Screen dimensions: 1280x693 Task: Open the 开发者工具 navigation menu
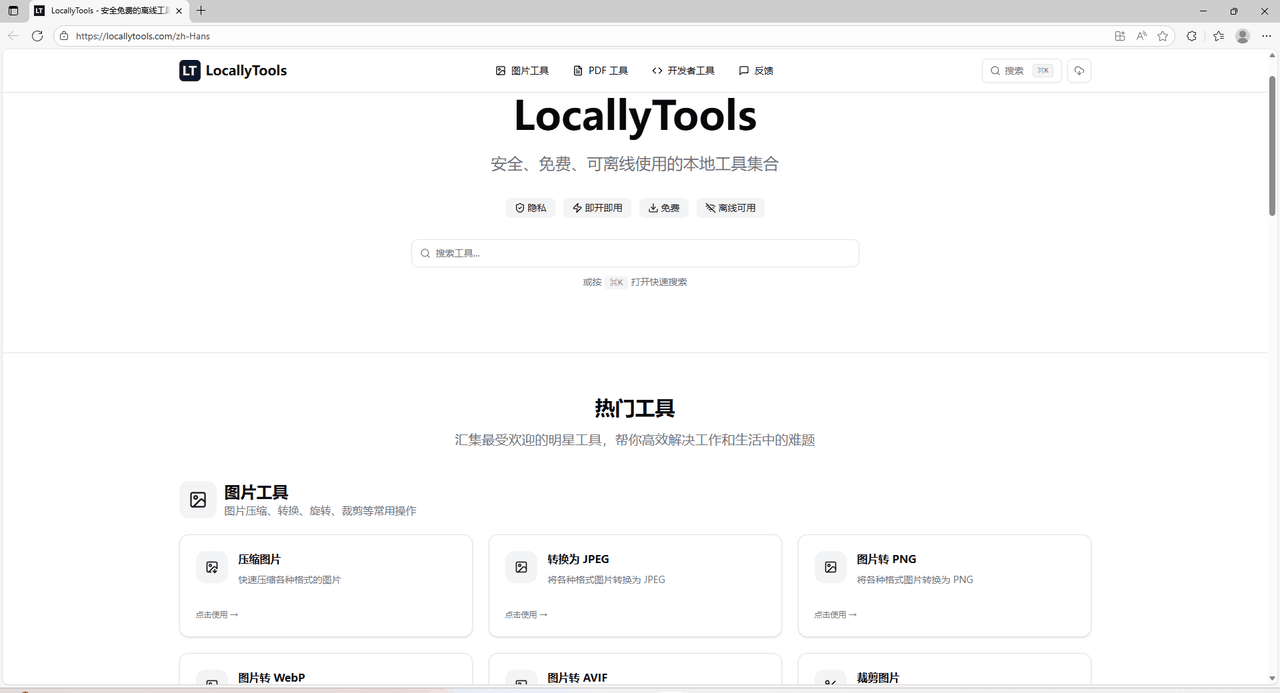[683, 71]
